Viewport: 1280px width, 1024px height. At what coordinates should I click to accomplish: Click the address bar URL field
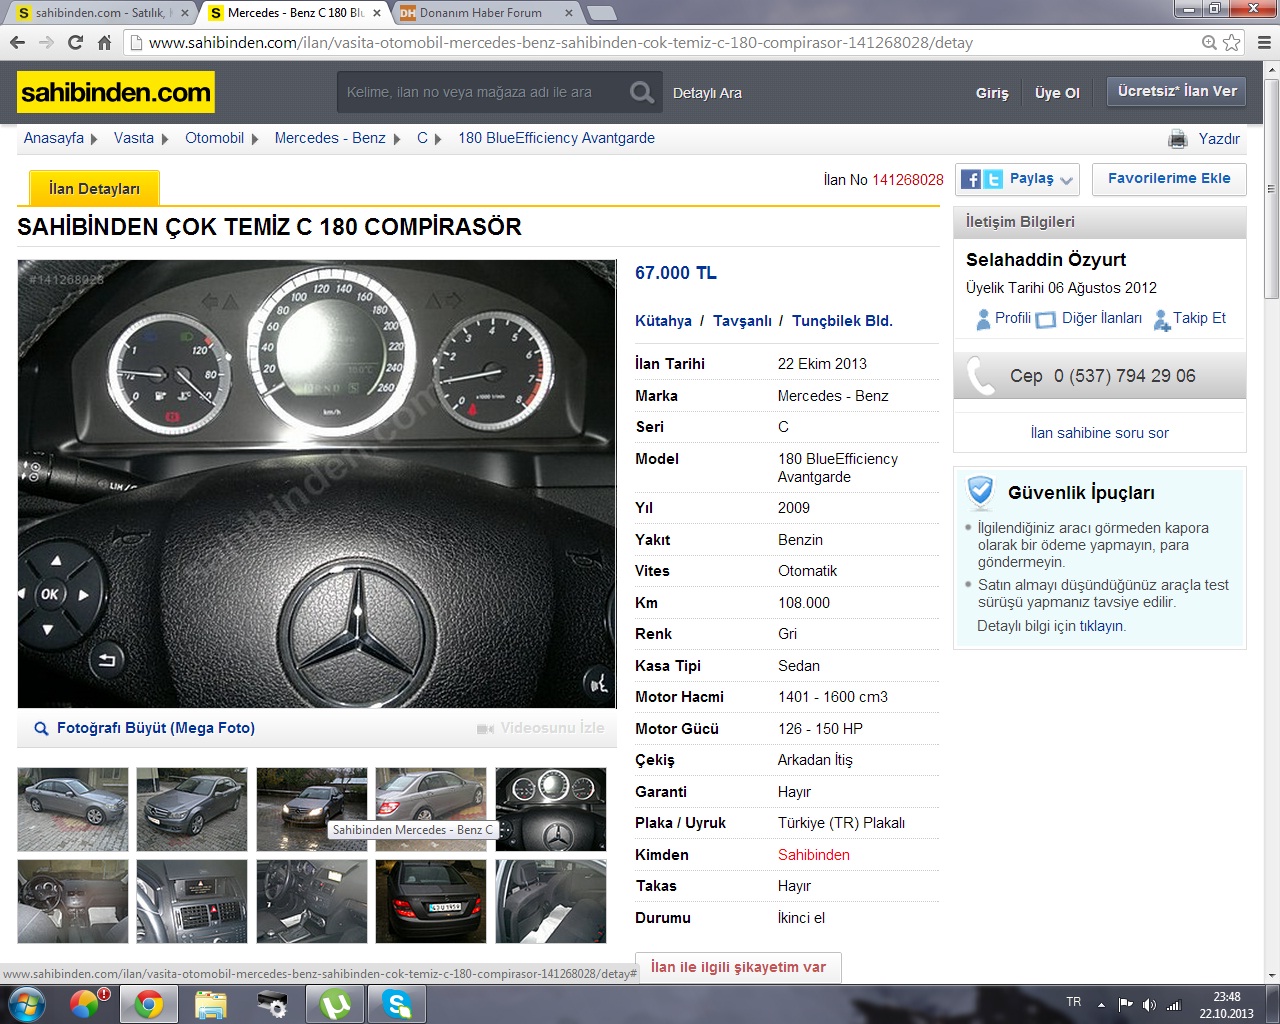click(x=660, y=42)
